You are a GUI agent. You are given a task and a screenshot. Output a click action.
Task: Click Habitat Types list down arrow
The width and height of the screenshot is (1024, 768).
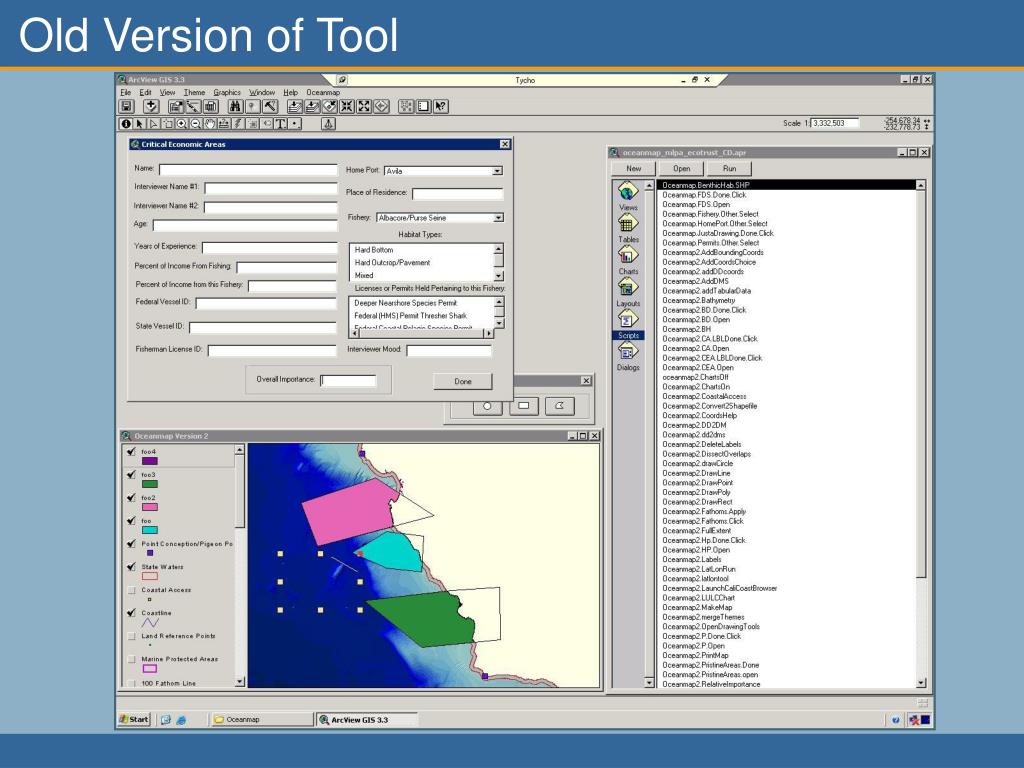pyautogui.click(x=499, y=276)
